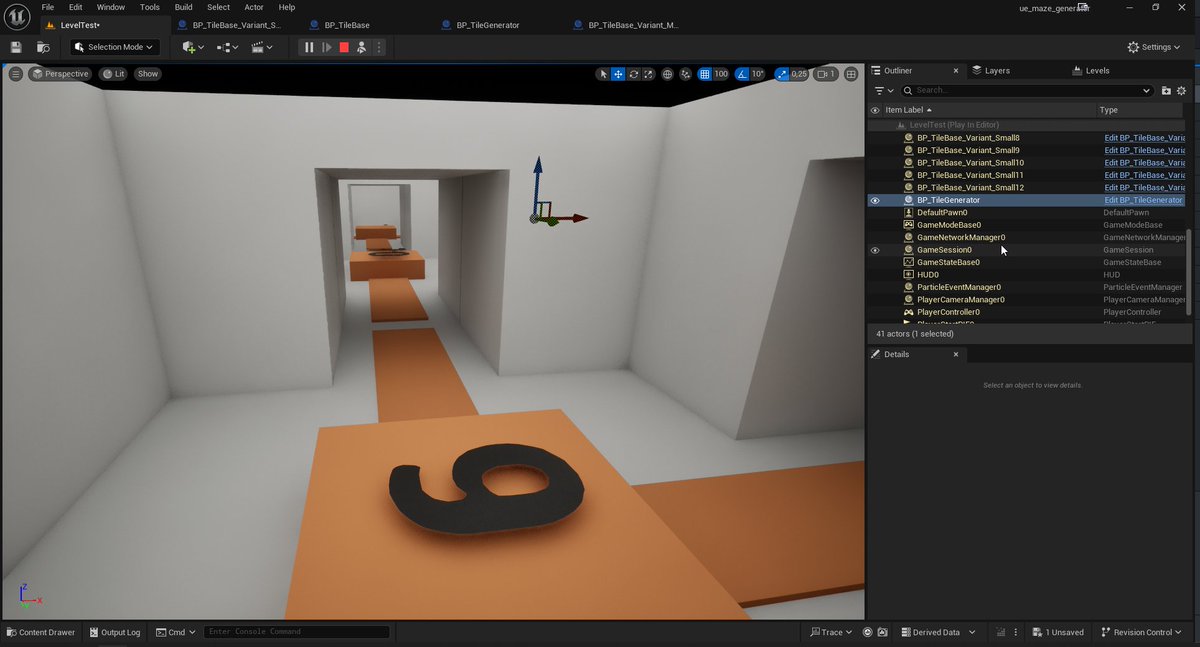The image size is (1200, 647).
Task: Open Outliner settings gear icon
Action: (1182, 90)
